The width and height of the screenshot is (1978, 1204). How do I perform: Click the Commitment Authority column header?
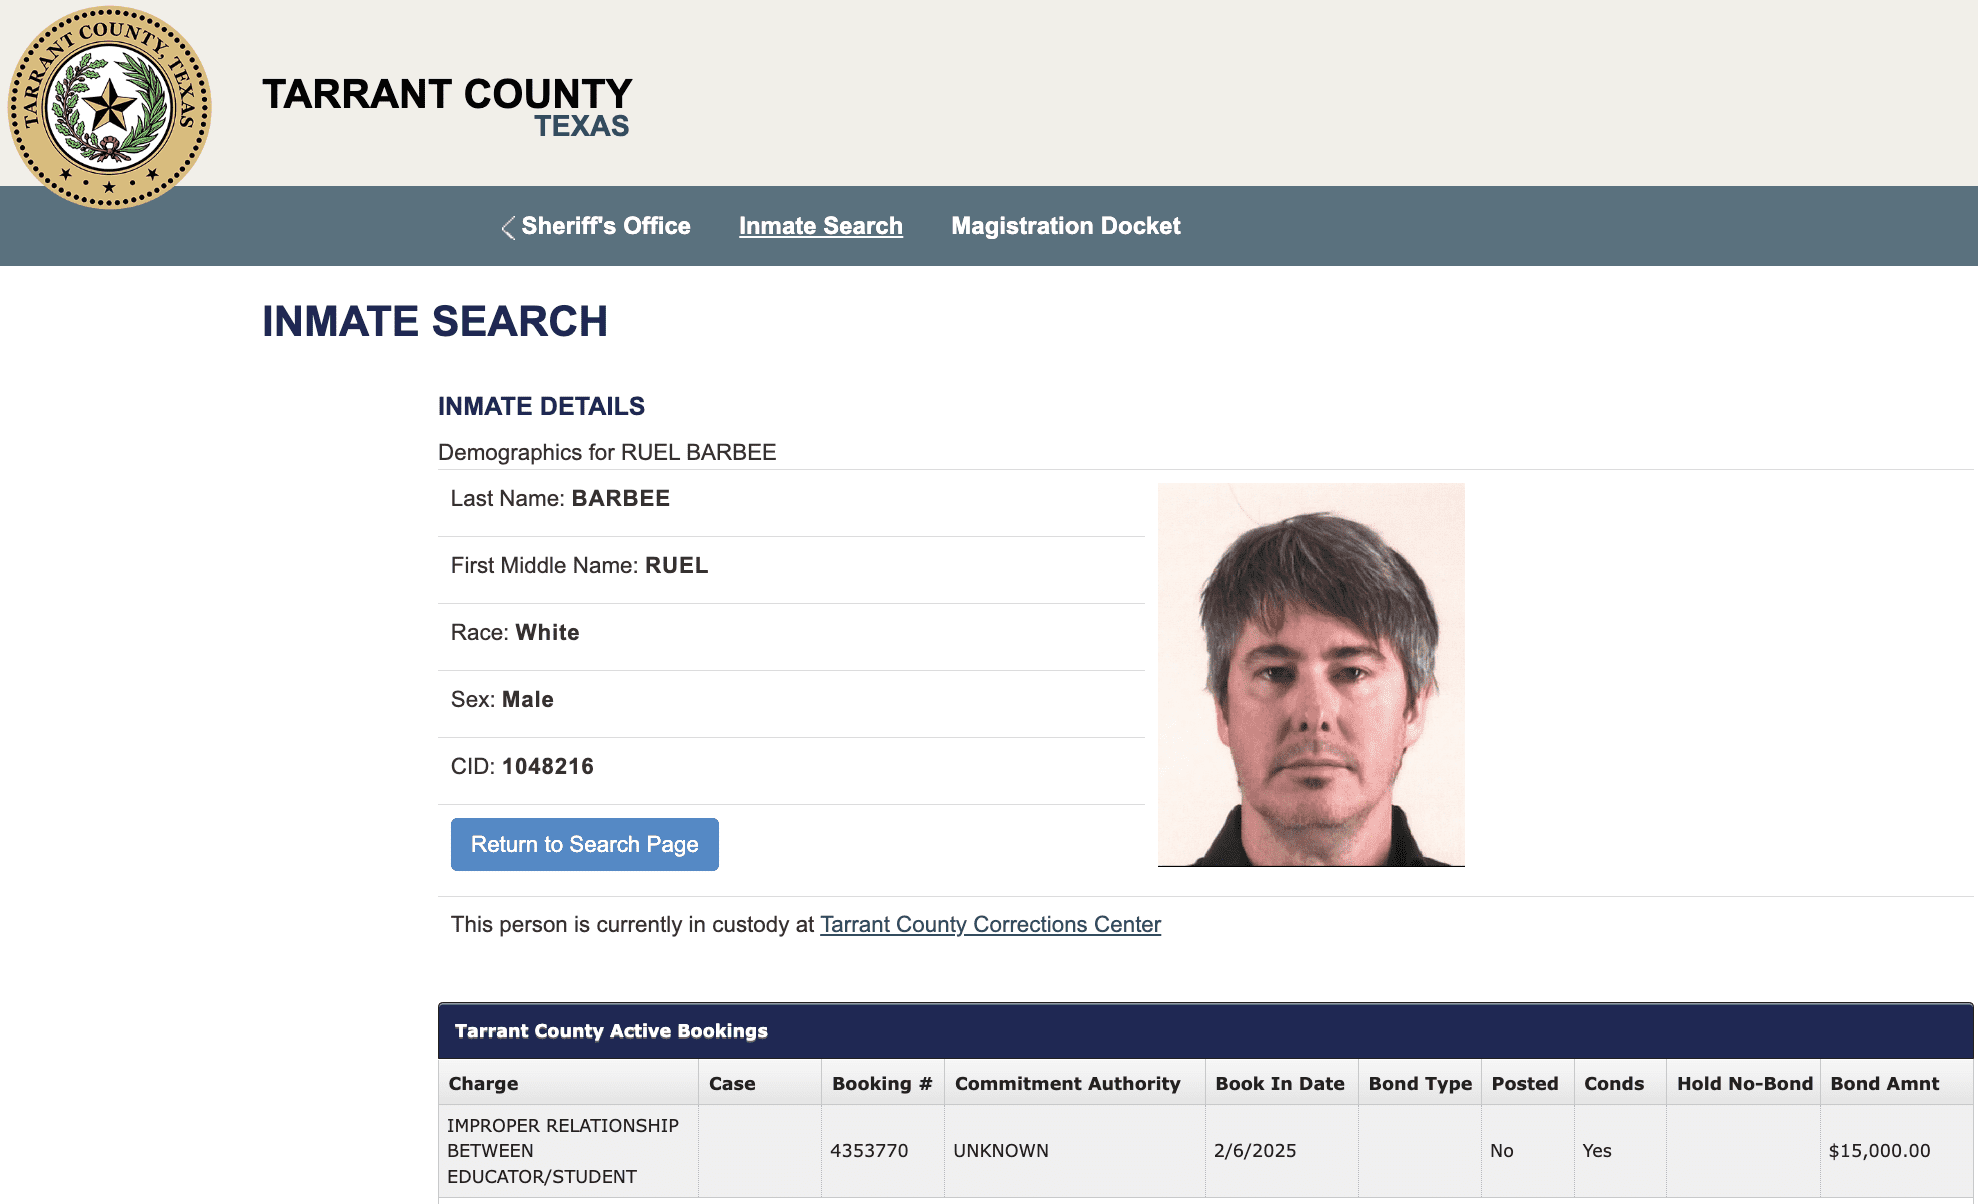tap(1067, 1083)
